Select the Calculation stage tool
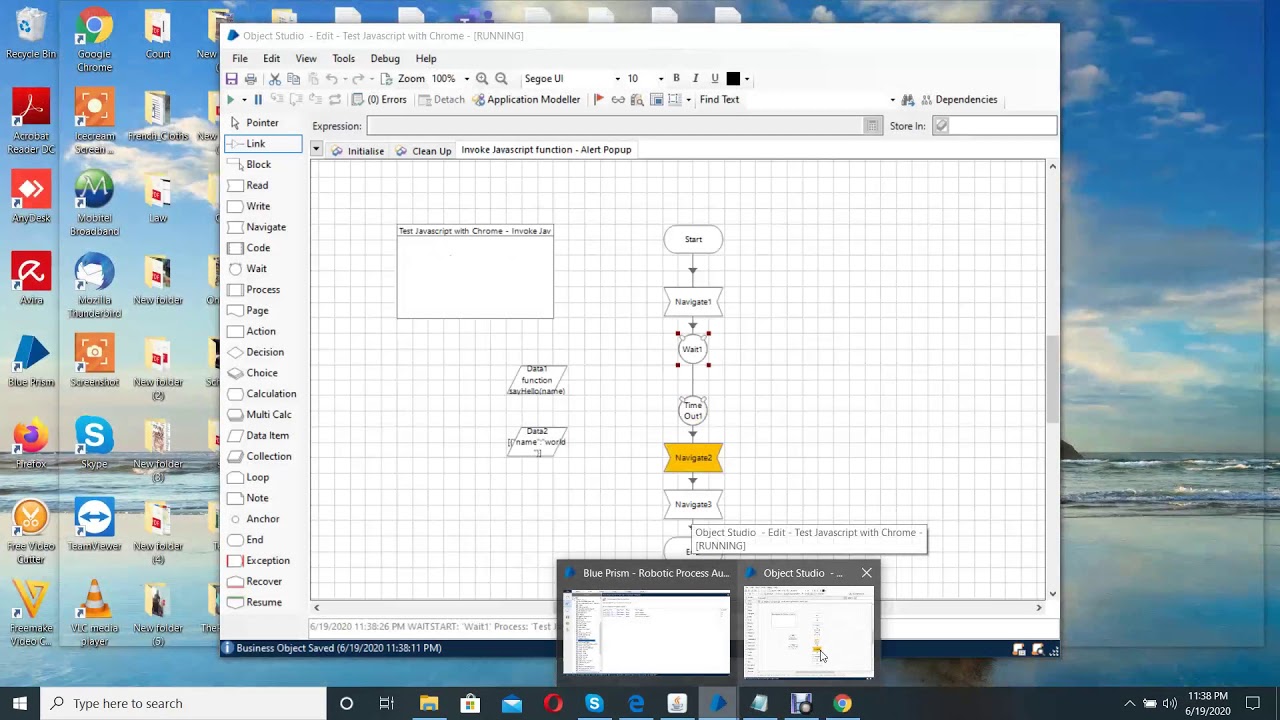The image size is (1280, 720). (x=262, y=394)
